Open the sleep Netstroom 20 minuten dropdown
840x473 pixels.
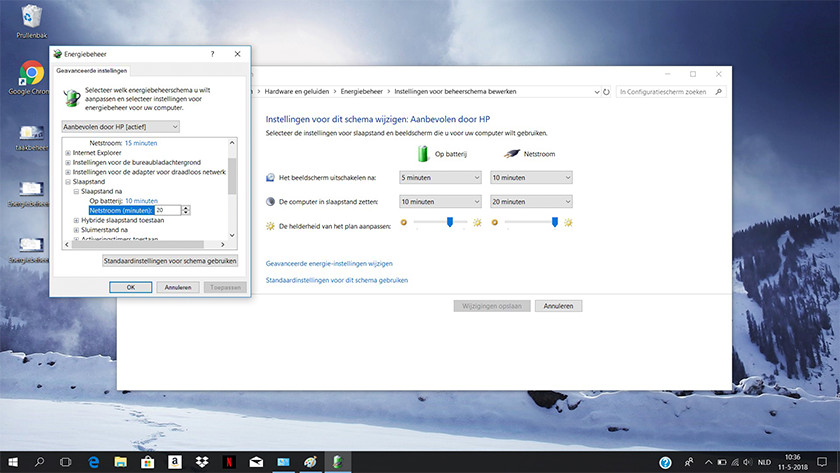[531, 201]
